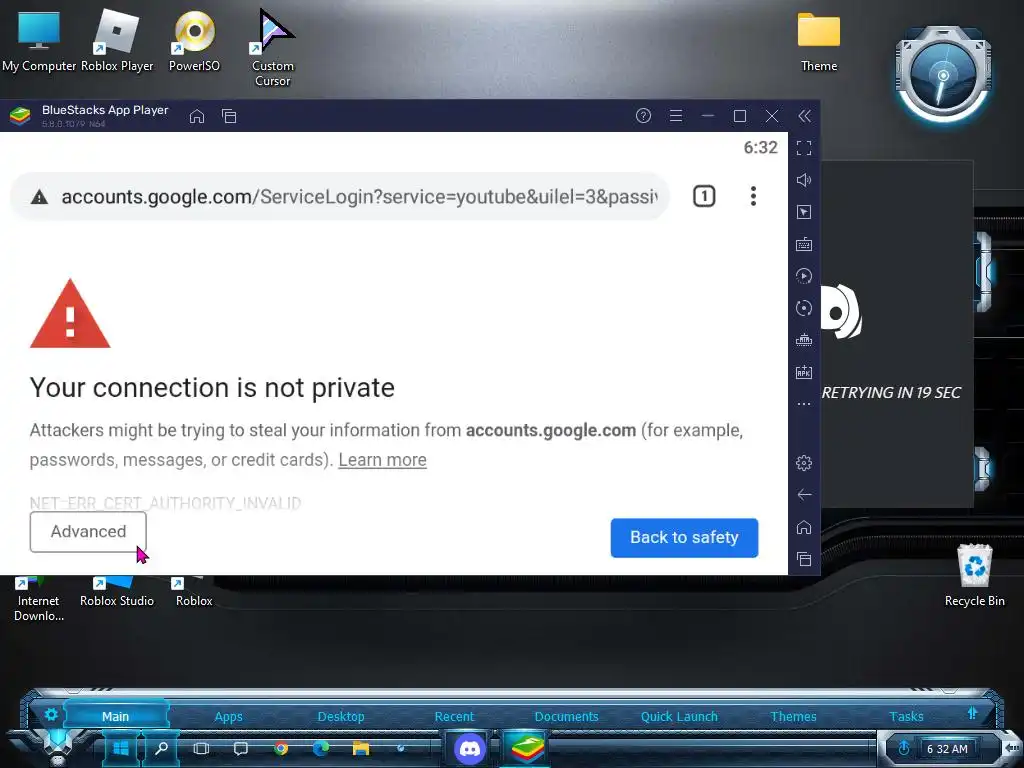Click the Advanced button
Screen dimensions: 1024x768
[x=88, y=532]
